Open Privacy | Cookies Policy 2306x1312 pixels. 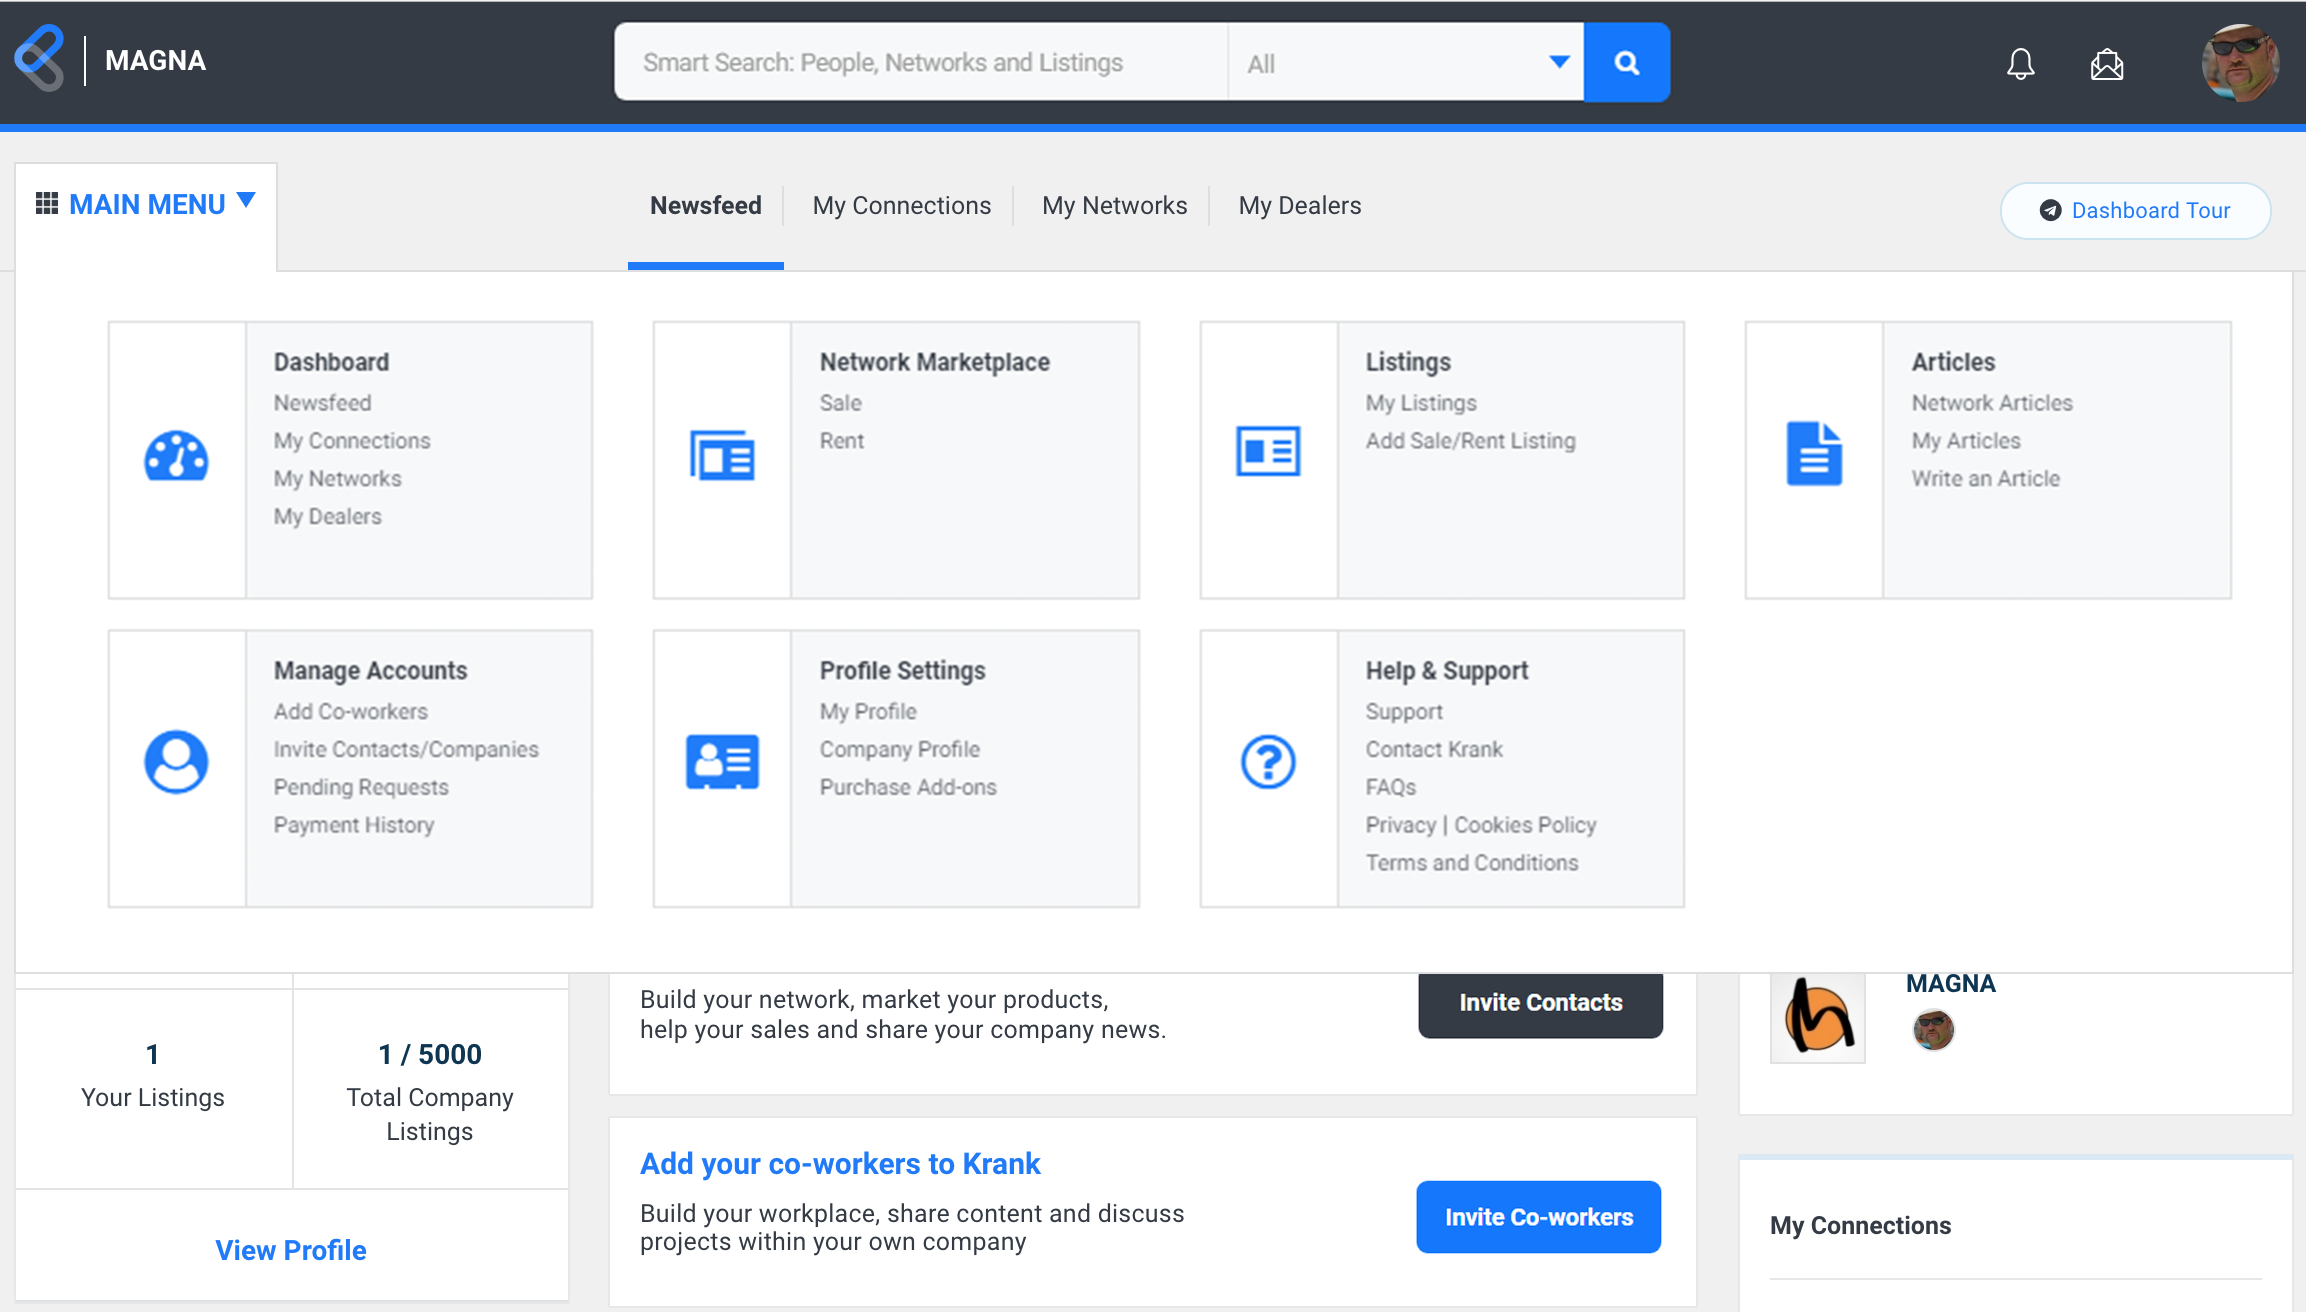tap(1481, 826)
